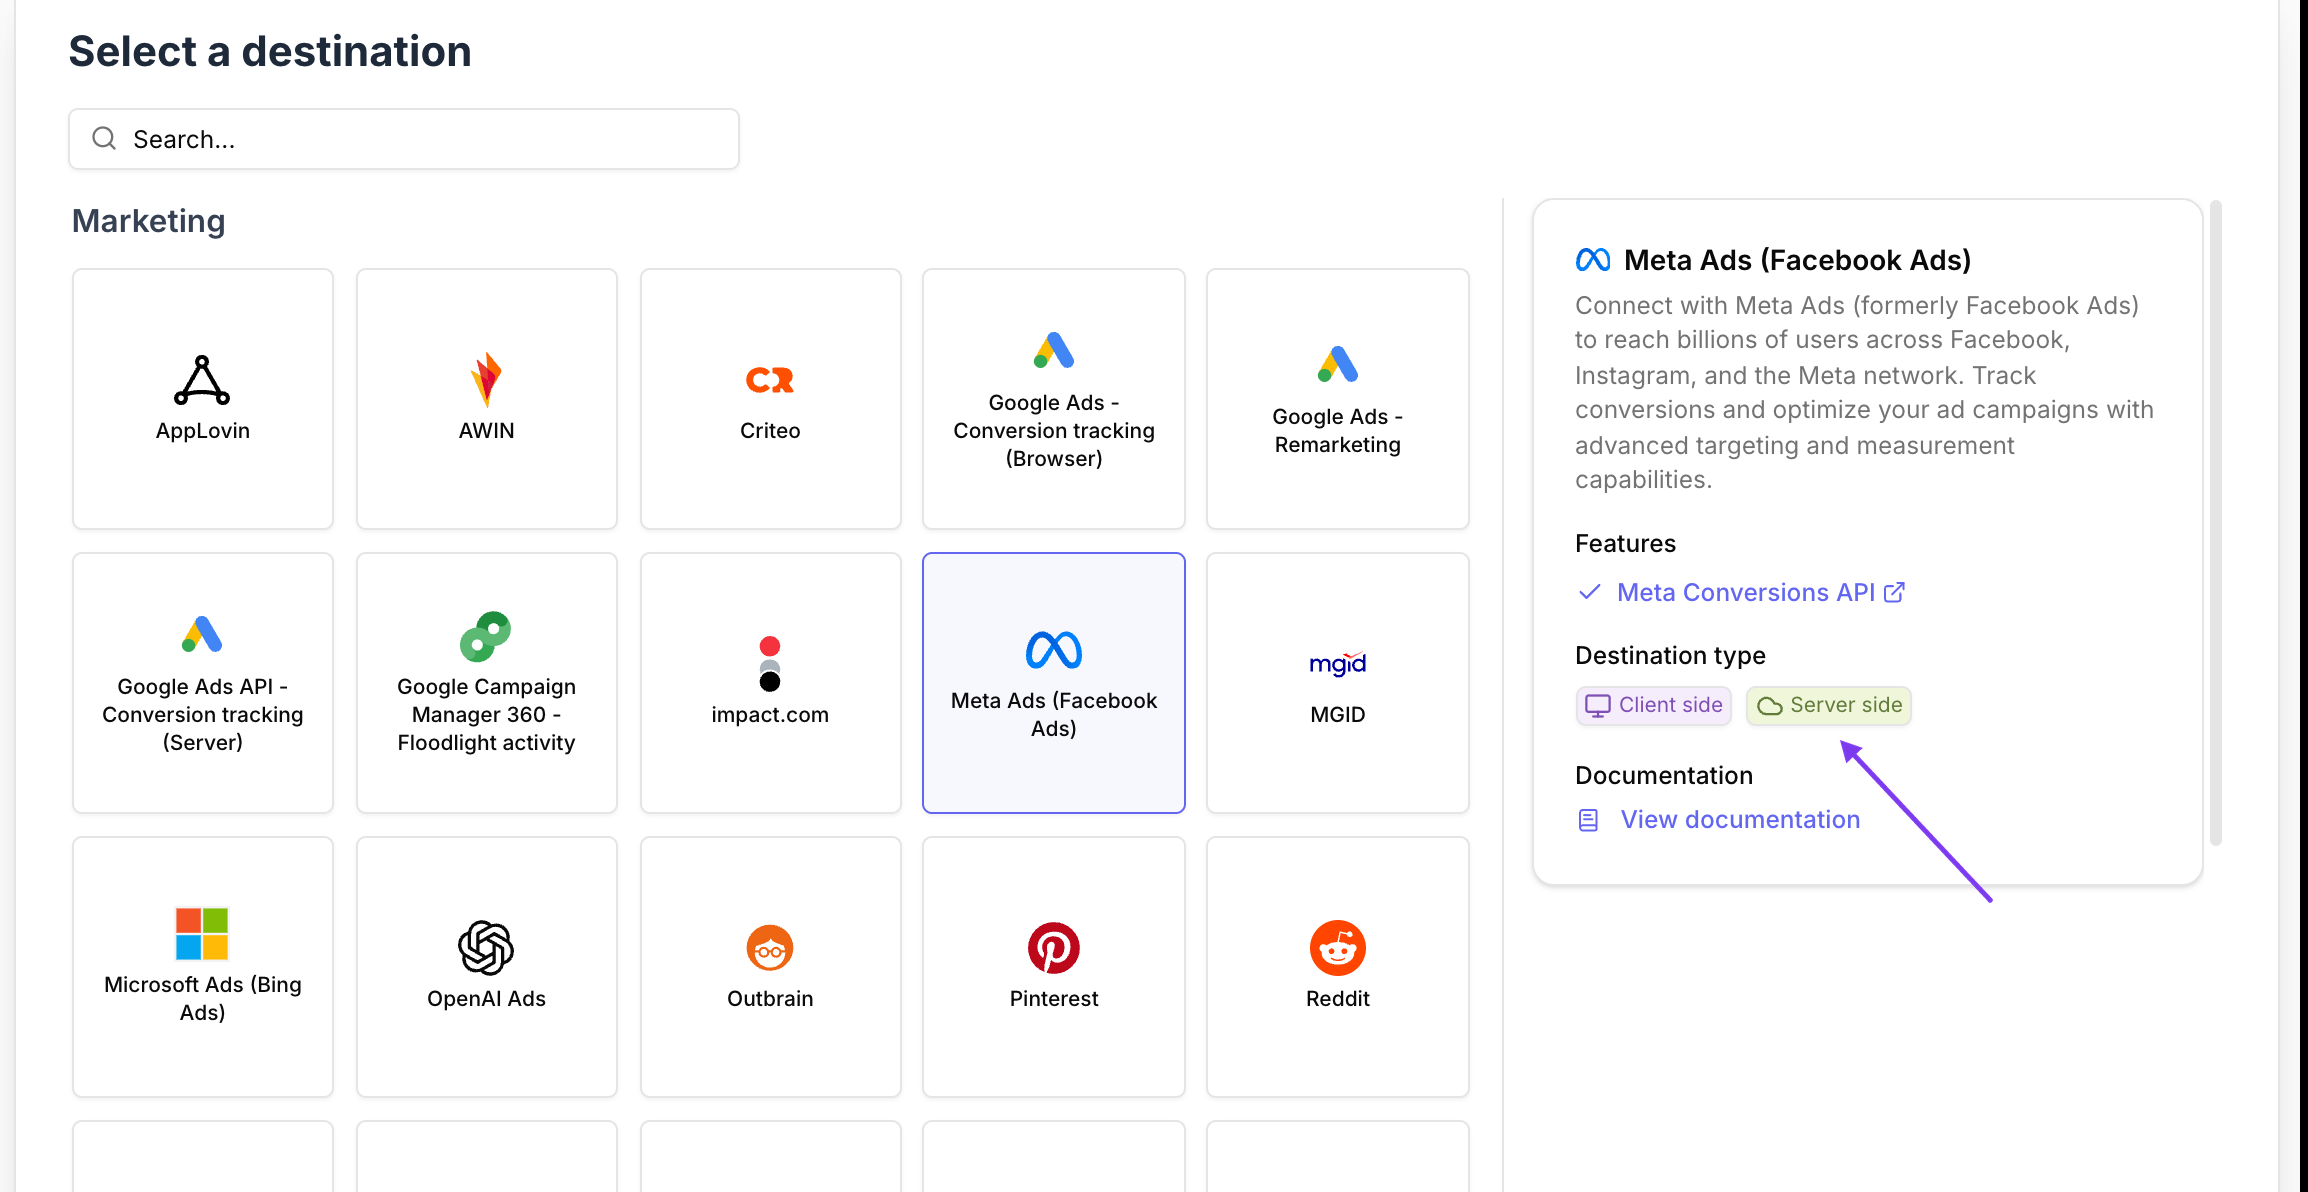
Task: Click the impact.com card label
Action: 770,714
